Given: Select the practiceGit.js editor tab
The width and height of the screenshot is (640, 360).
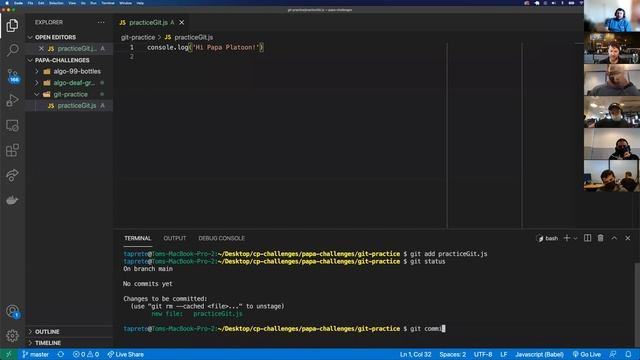Looking at the screenshot, I should pyautogui.click(x=148, y=22).
